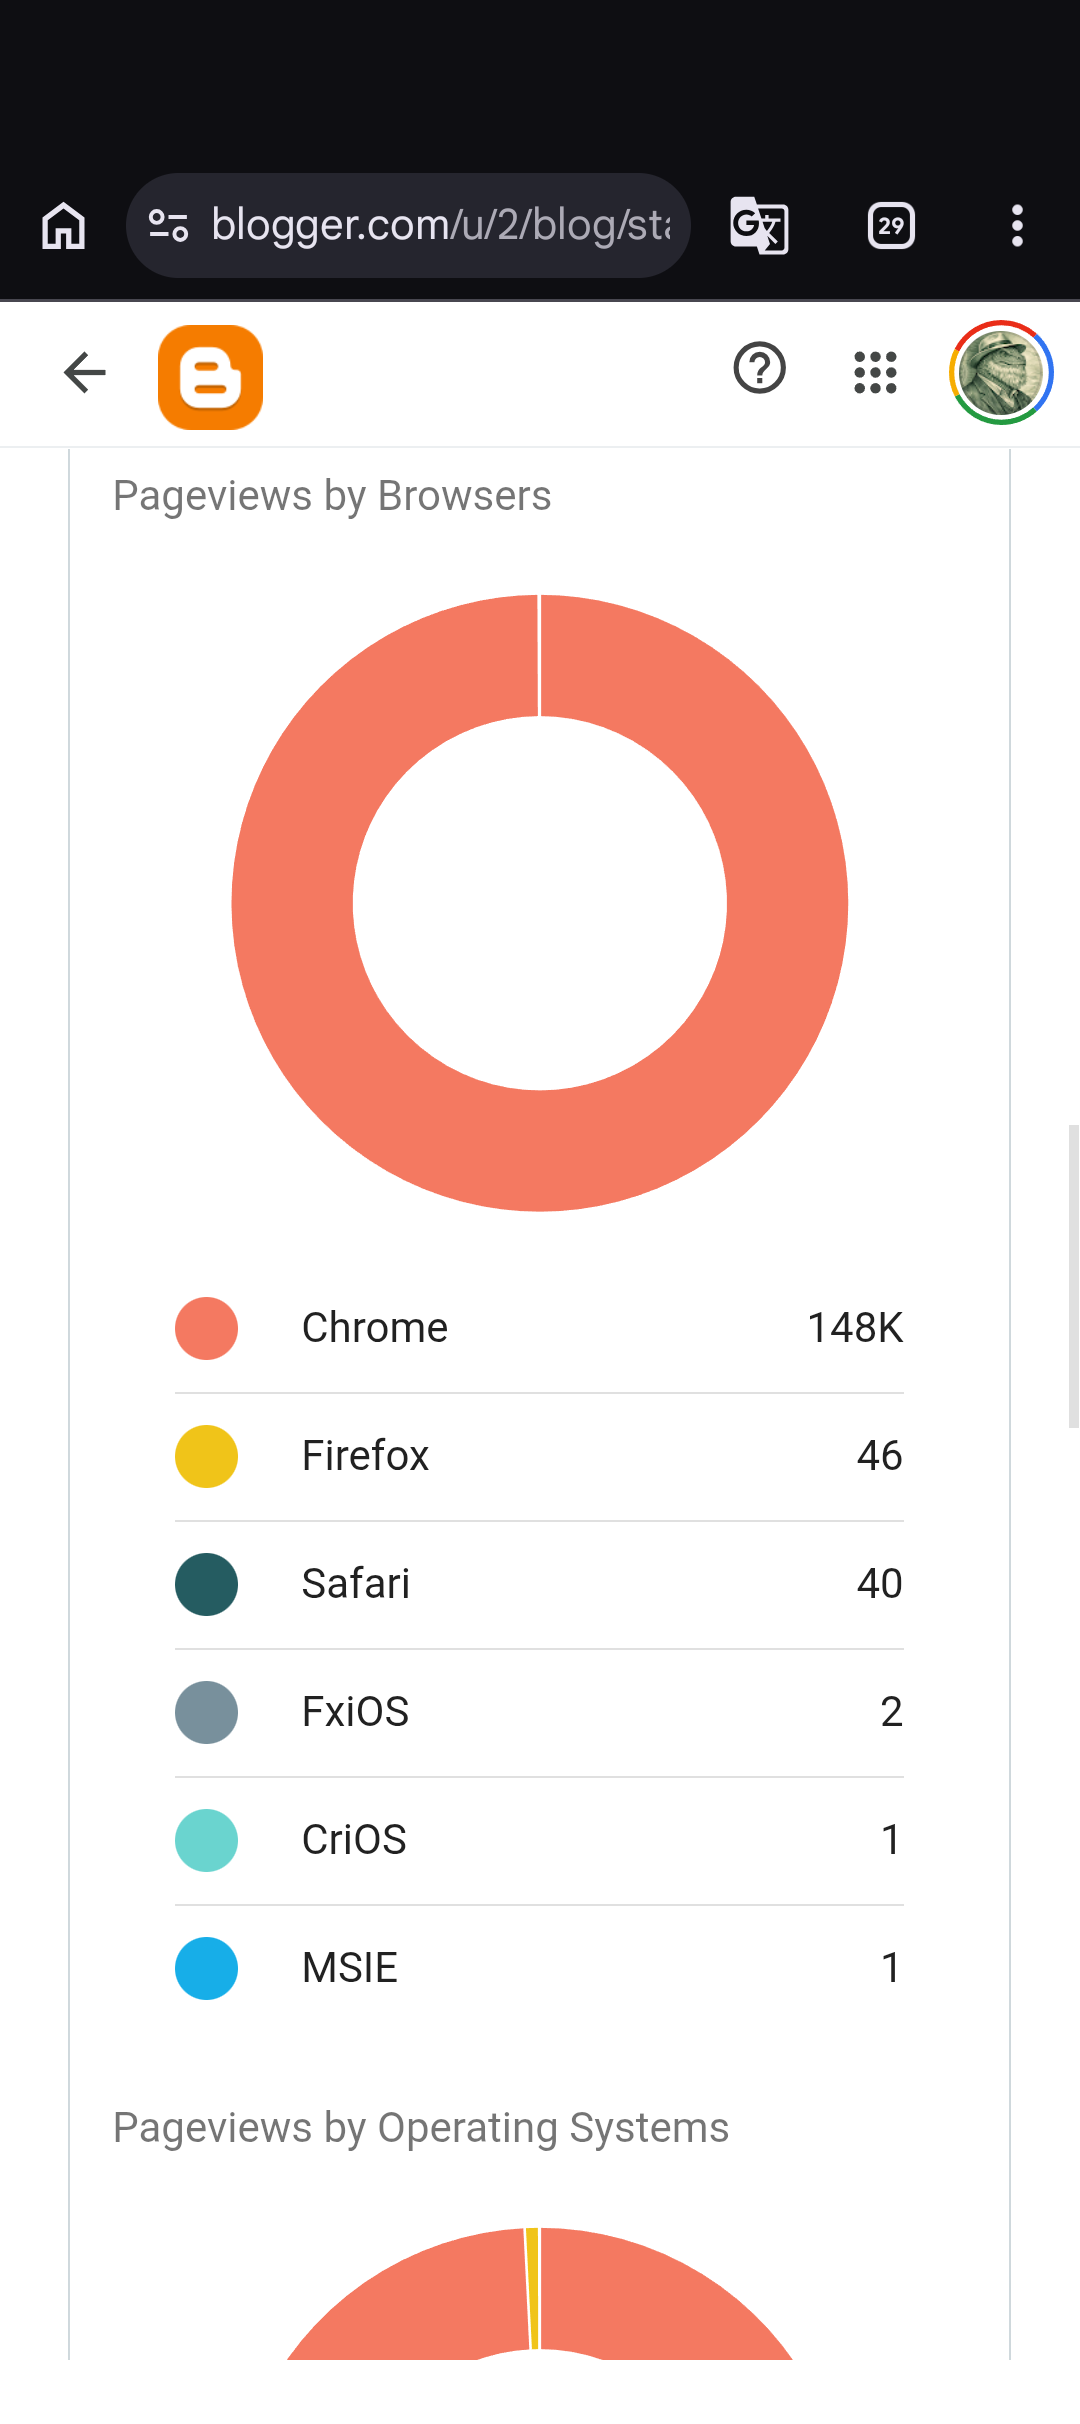Tap the browser home icon
This screenshot has width=1080, height=2424.
63,226
